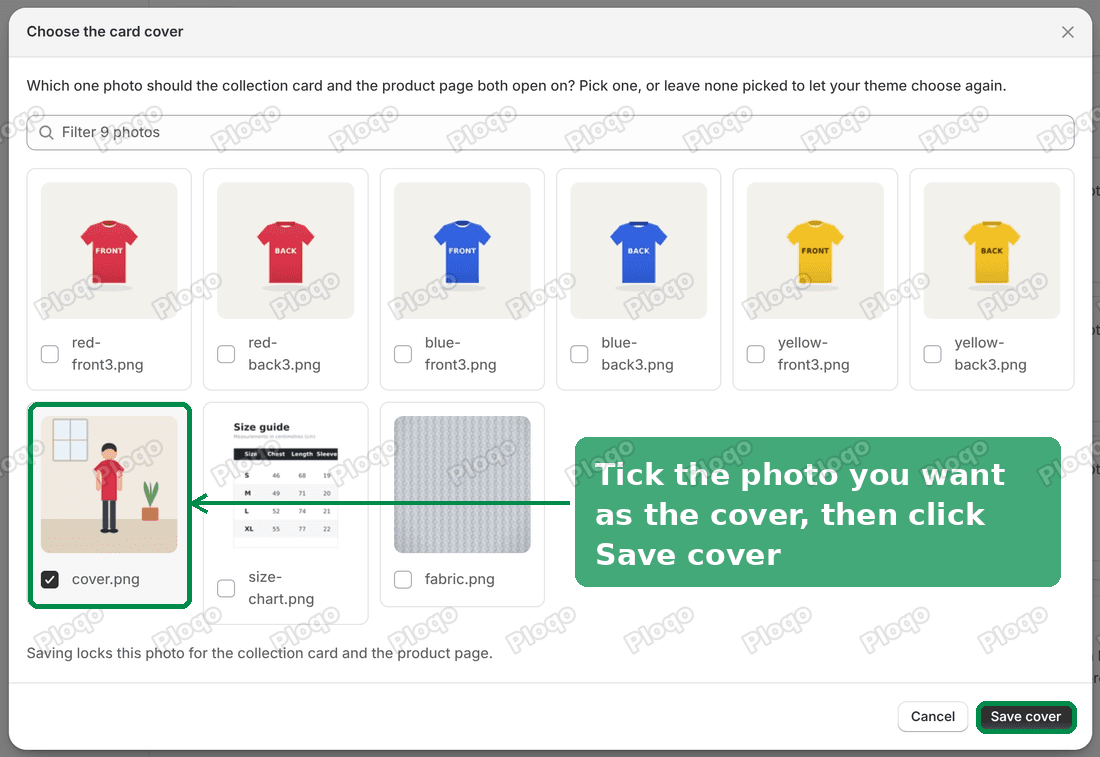
Task: Click the size-chart.png file name
Action: click(281, 588)
